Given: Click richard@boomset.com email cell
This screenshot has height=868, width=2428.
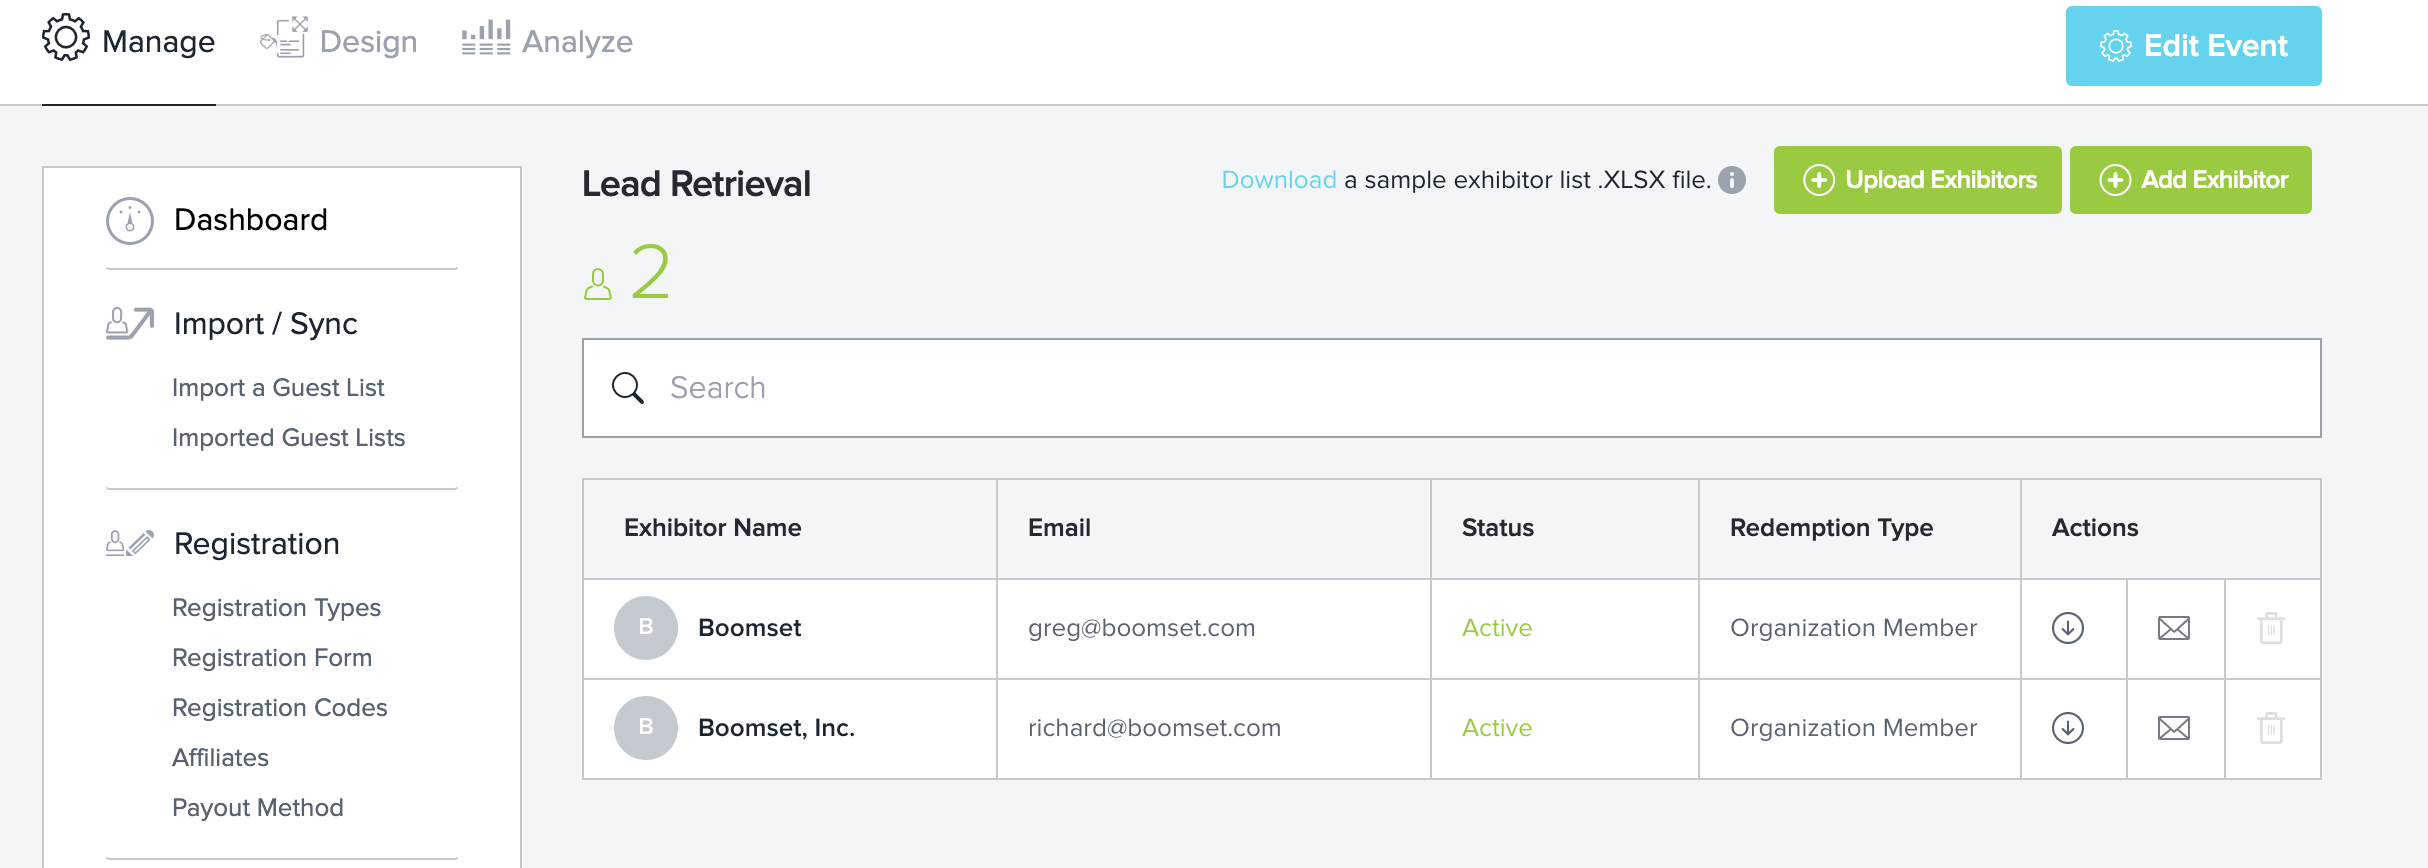Looking at the screenshot, I should pyautogui.click(x=1154, y=728).
